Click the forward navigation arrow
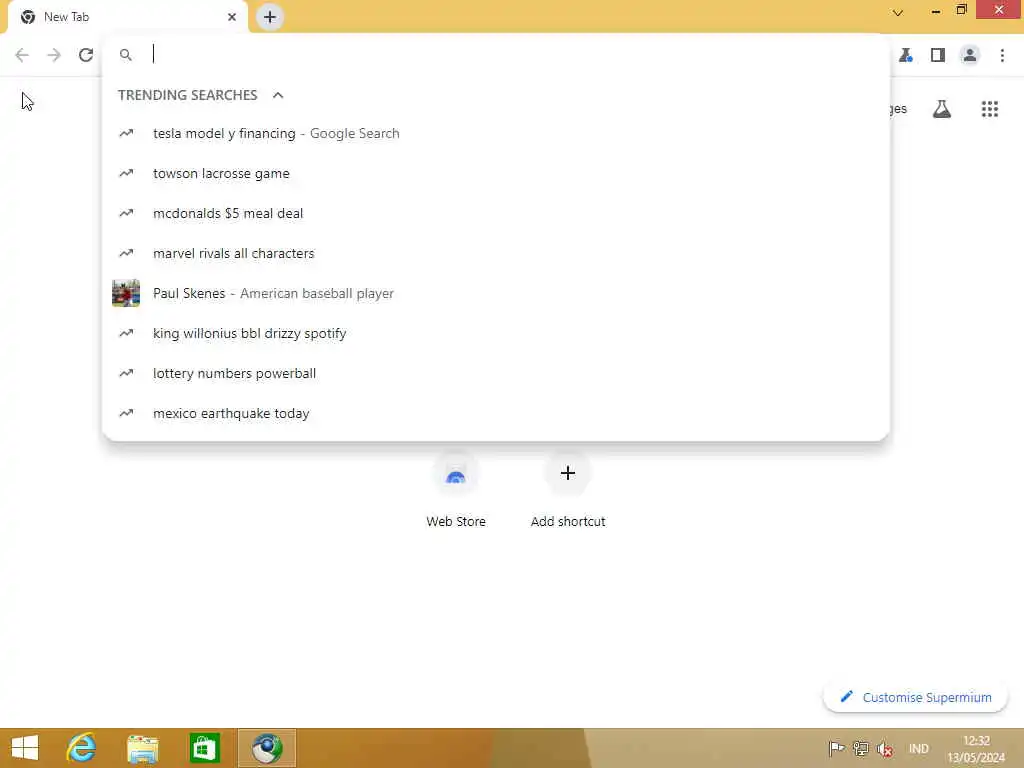This screenshot has height=768, width=1024. [x=54, y=55]
